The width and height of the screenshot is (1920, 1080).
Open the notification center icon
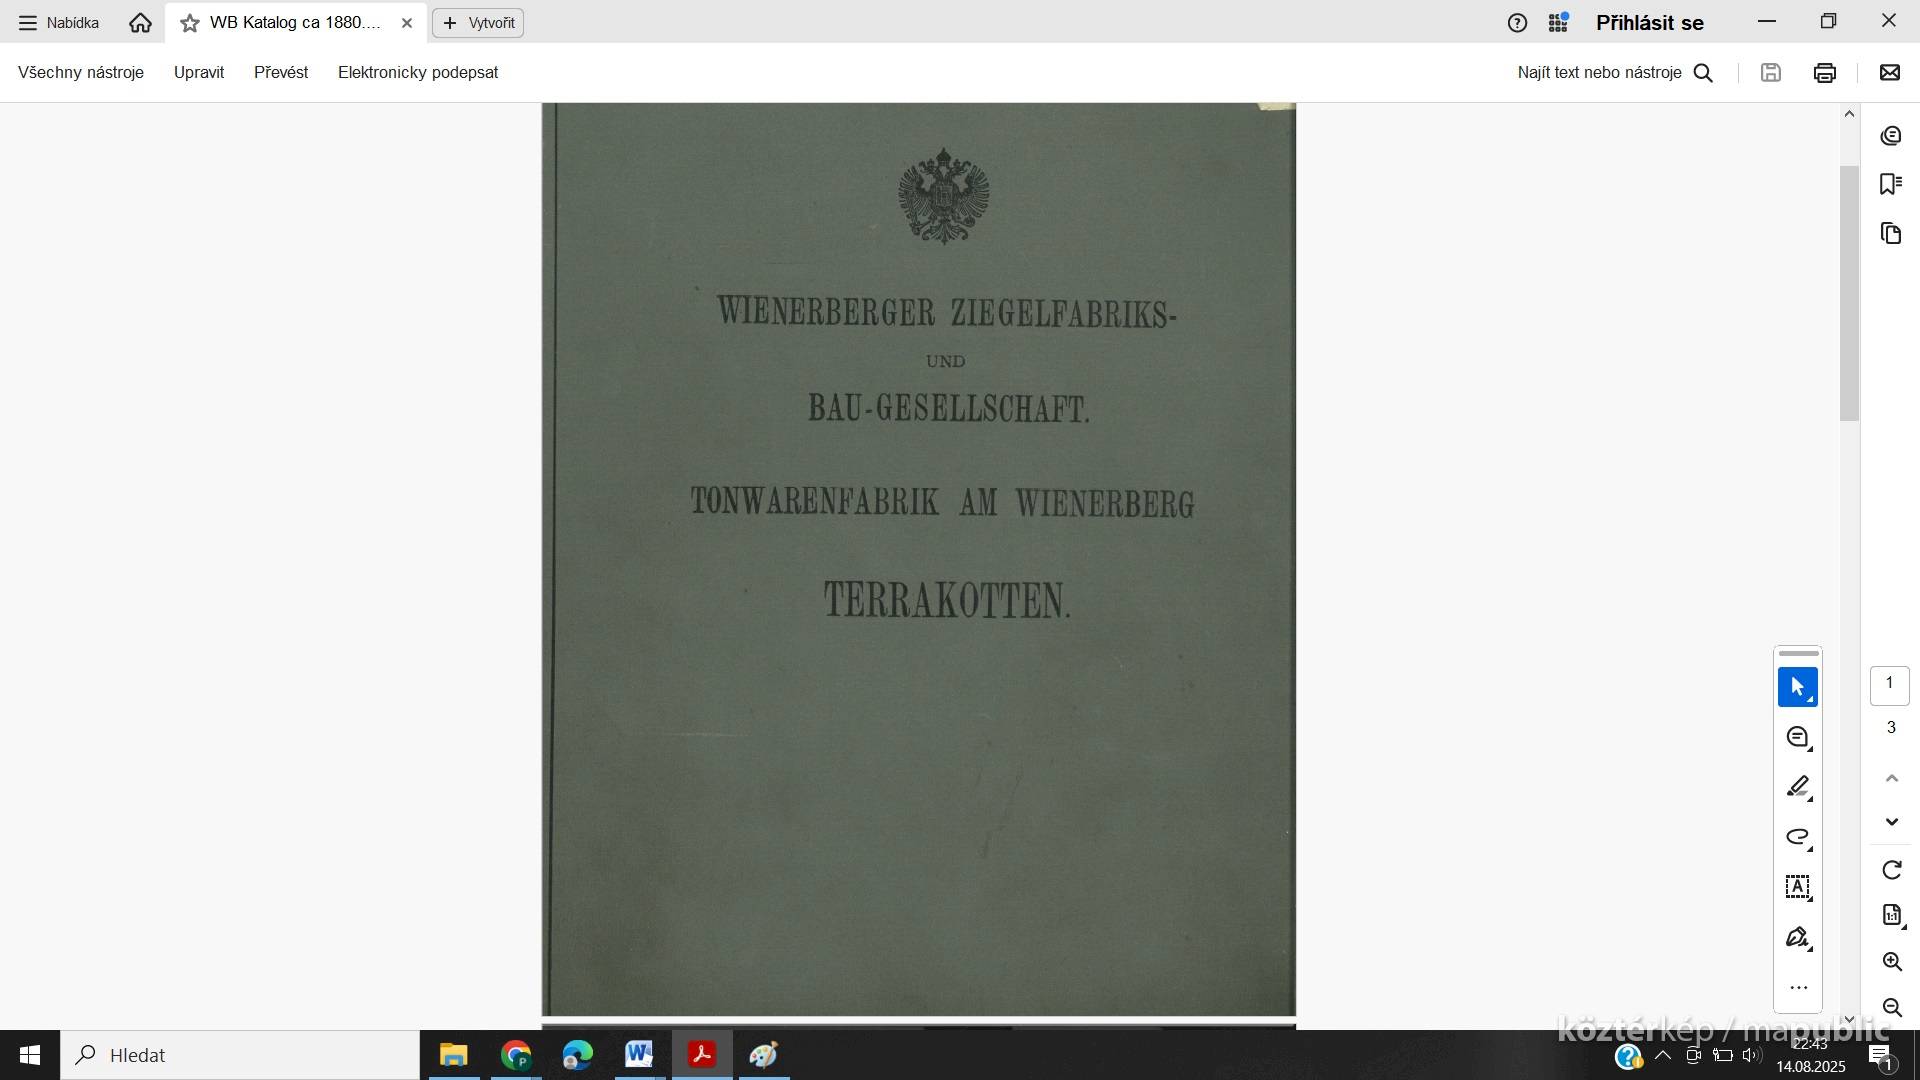click(1881, 1056)
